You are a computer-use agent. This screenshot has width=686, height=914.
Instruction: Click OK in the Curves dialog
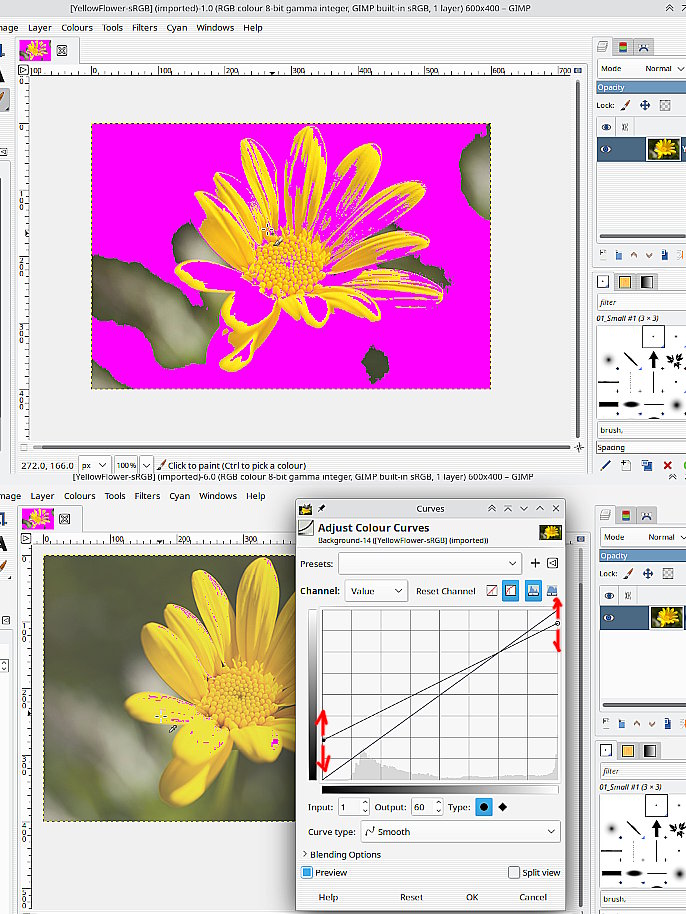[472, 897]
